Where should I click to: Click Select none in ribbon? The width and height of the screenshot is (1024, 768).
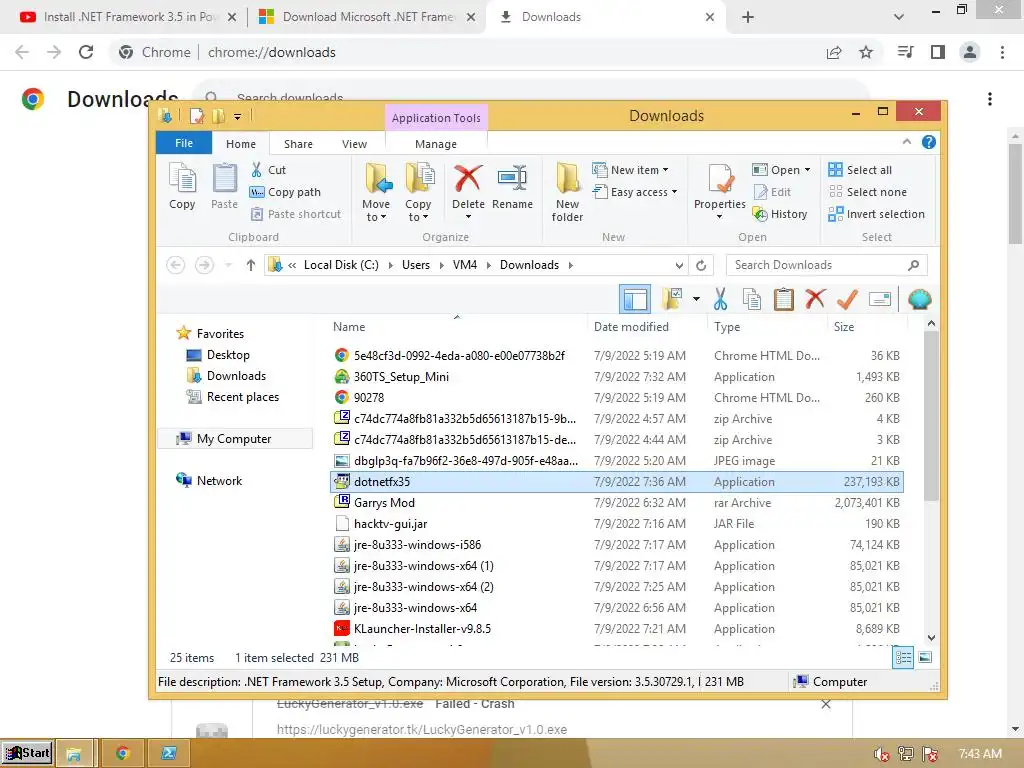[x=868, y=192]
